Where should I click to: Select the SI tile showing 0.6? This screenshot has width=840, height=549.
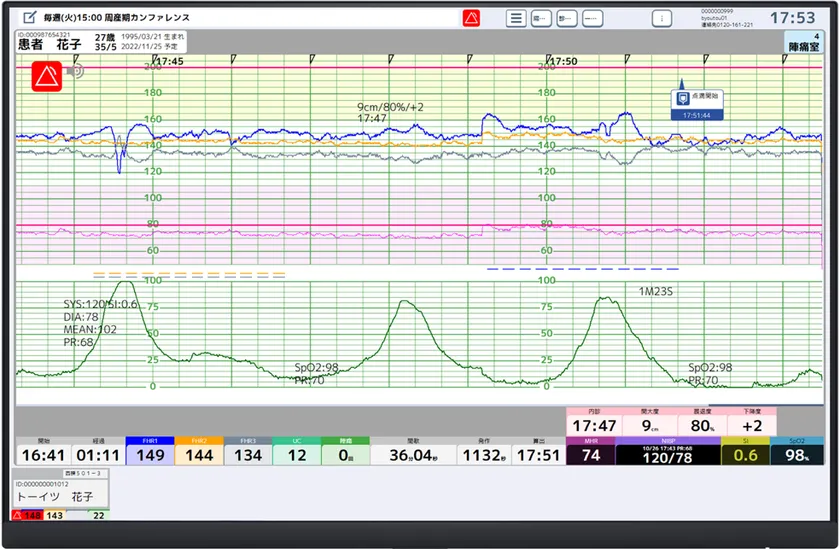(x=745, y=455)
